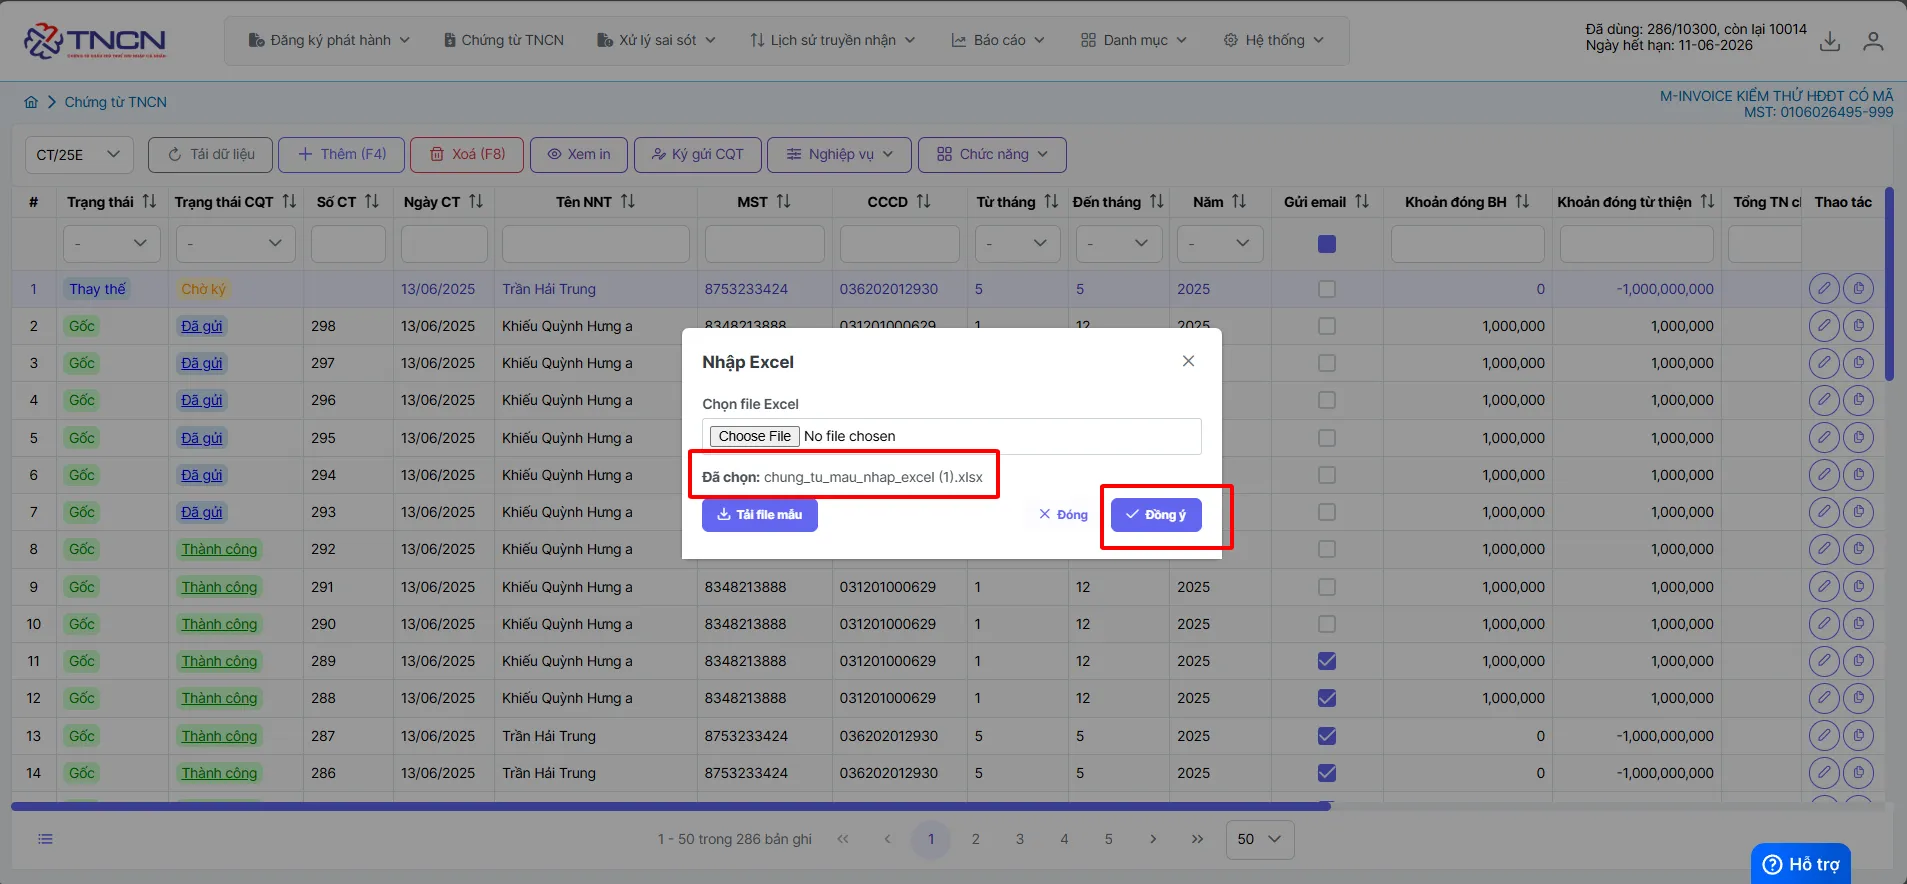
Task: Expand the Nghiệp vụ dropdown
Action: pos(840,155)
